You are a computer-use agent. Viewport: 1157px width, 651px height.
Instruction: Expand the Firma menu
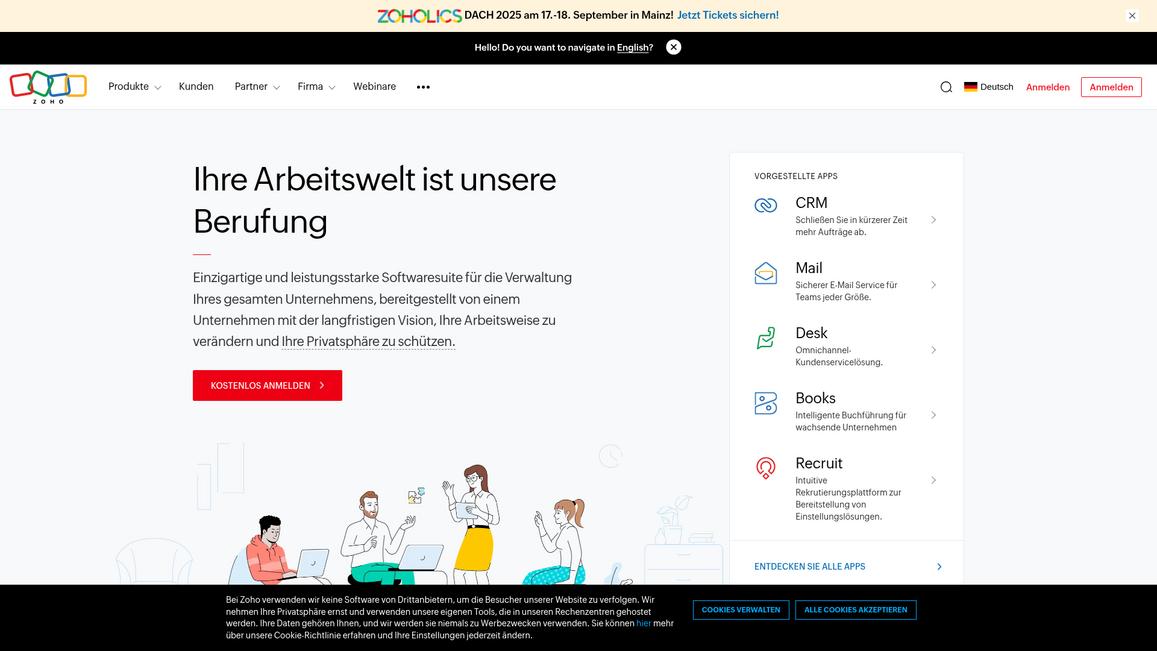pyautogui.click(x=316, y=86)
